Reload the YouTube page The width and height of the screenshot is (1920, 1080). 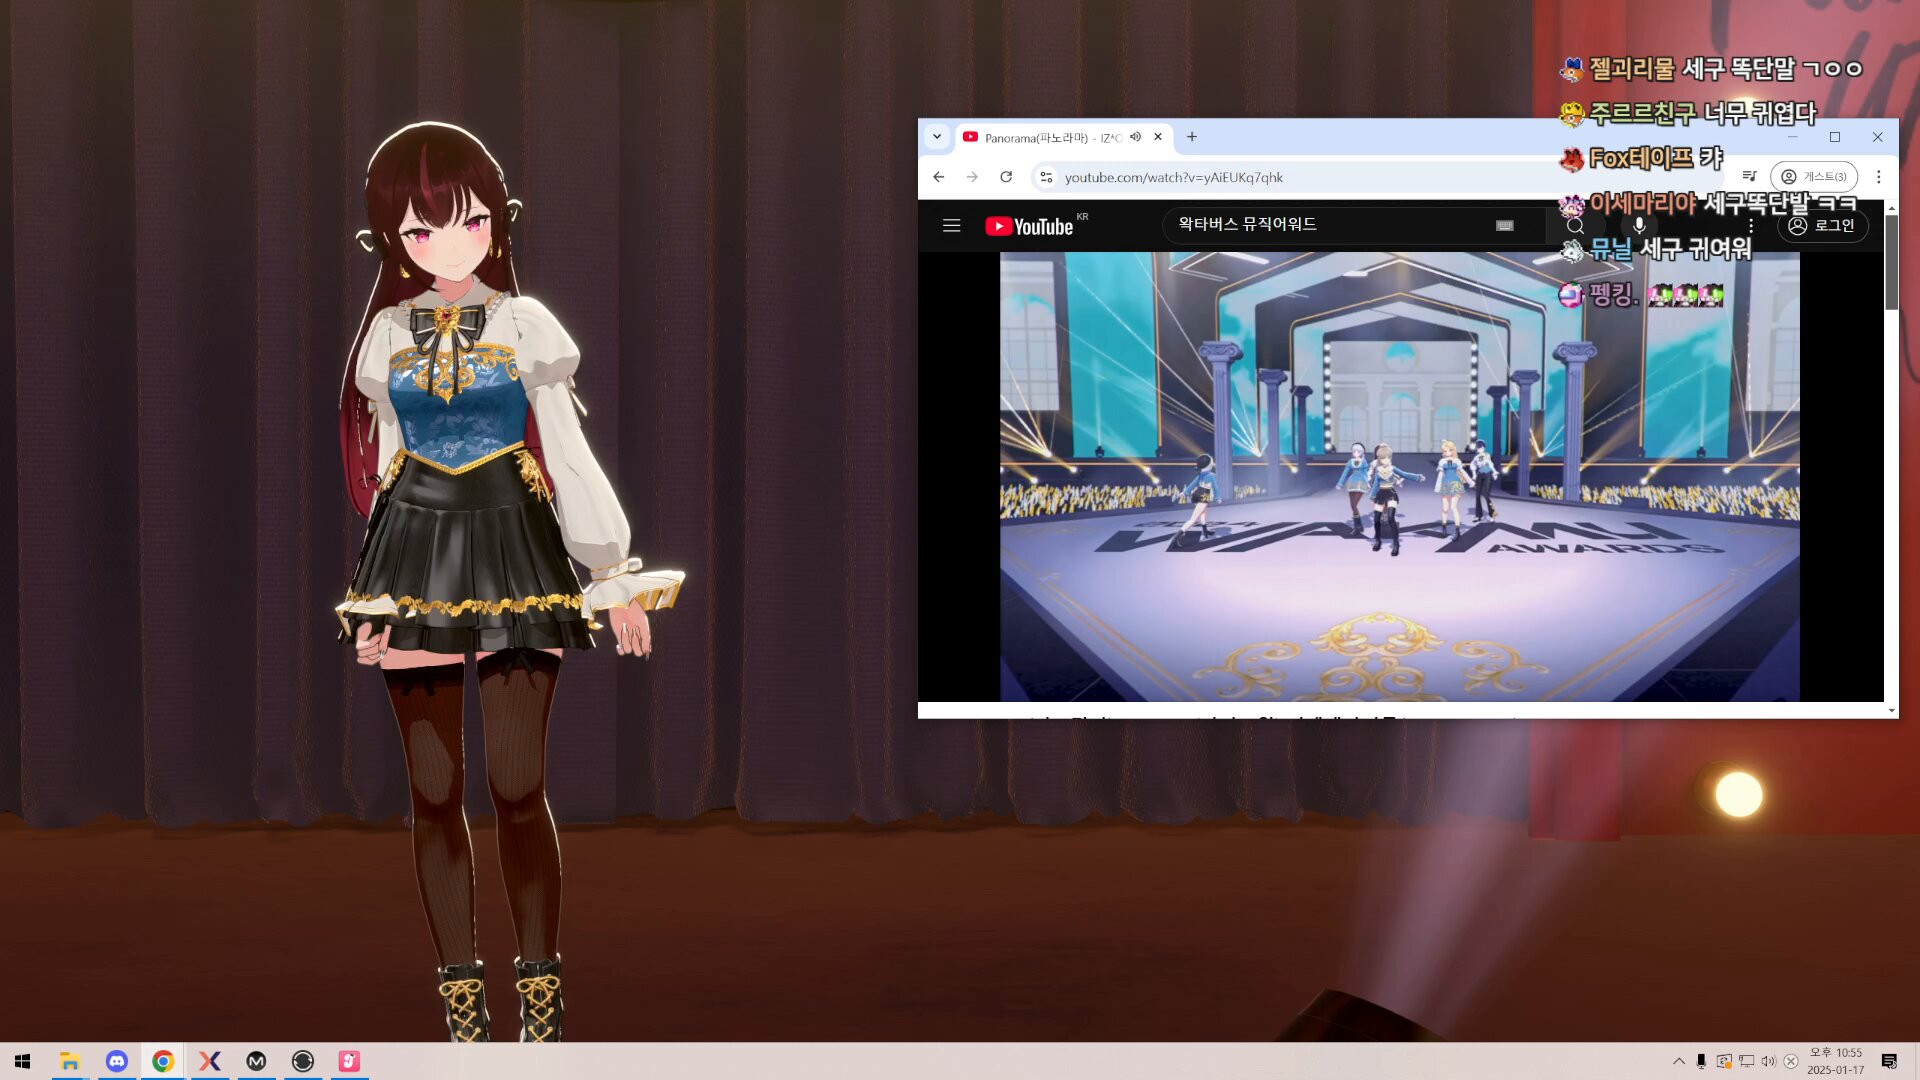1006,177
